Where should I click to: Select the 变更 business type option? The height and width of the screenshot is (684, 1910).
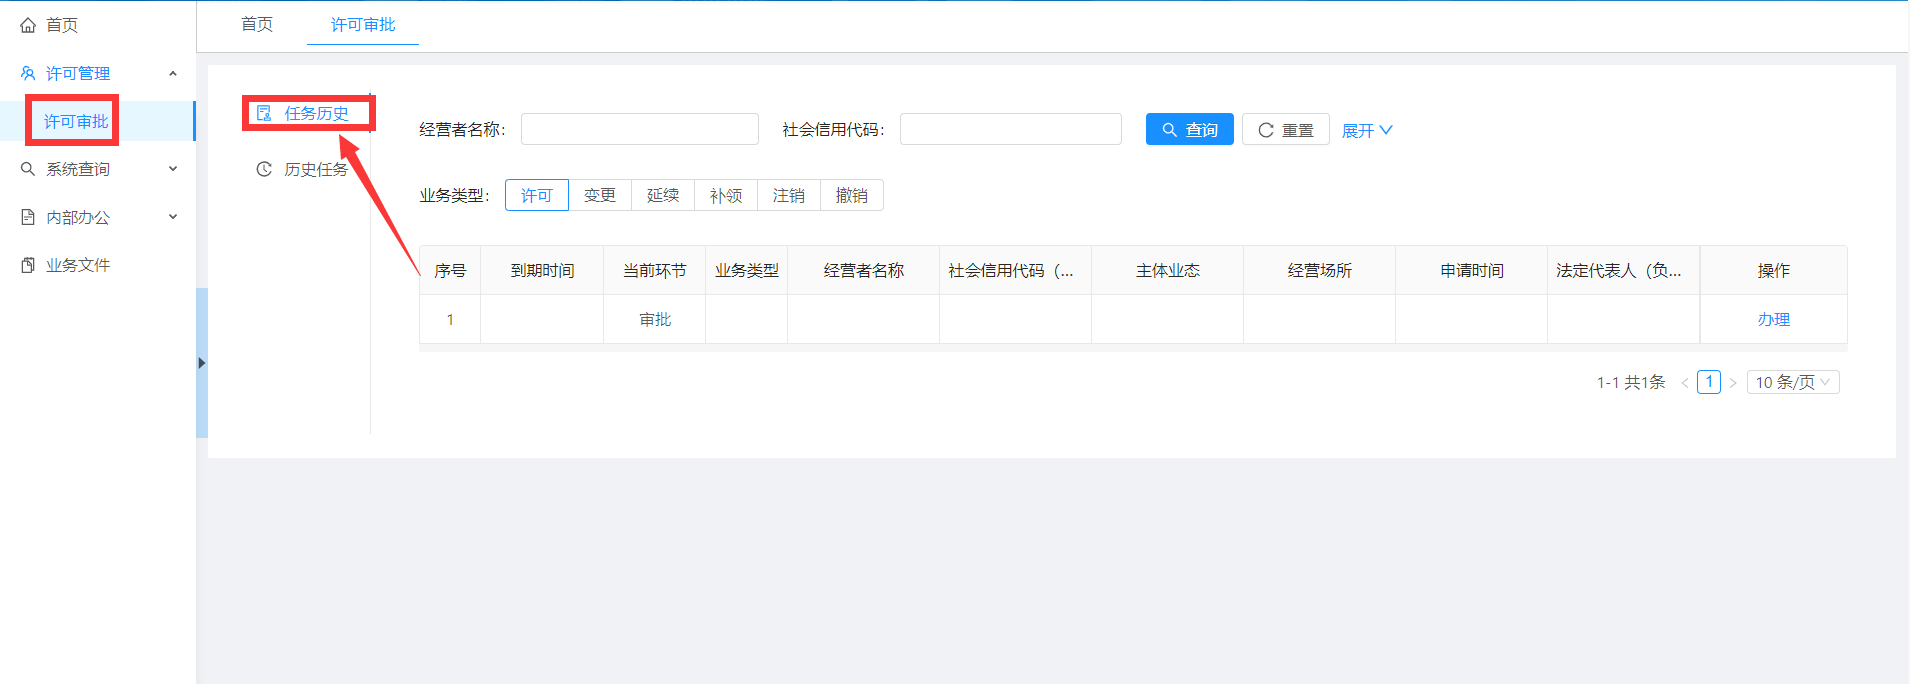600,195
